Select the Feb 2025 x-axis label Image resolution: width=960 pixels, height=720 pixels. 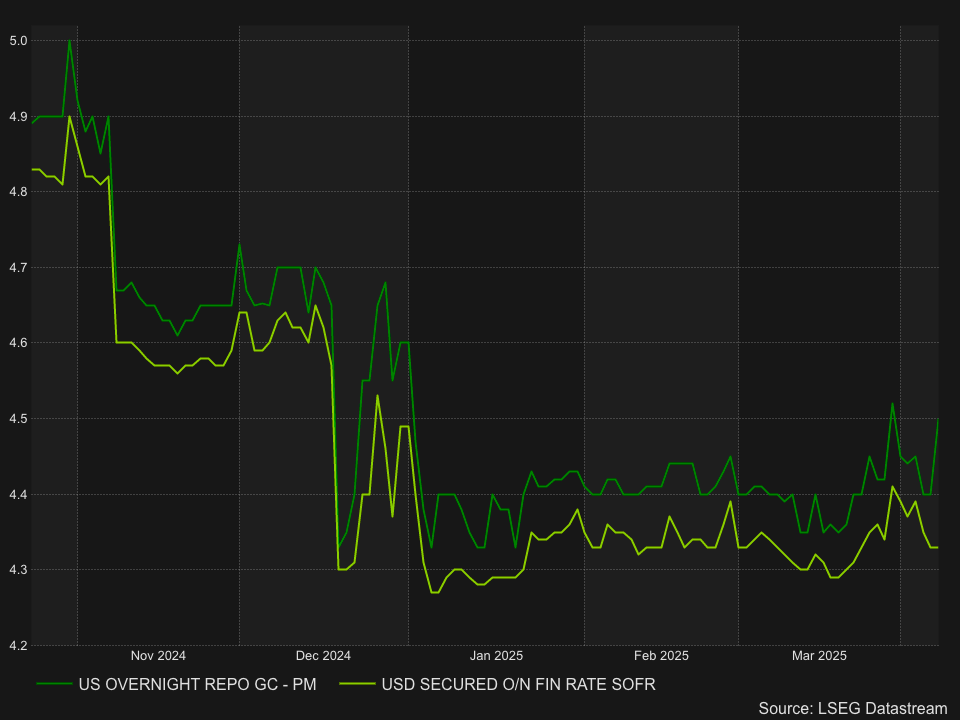661,656
